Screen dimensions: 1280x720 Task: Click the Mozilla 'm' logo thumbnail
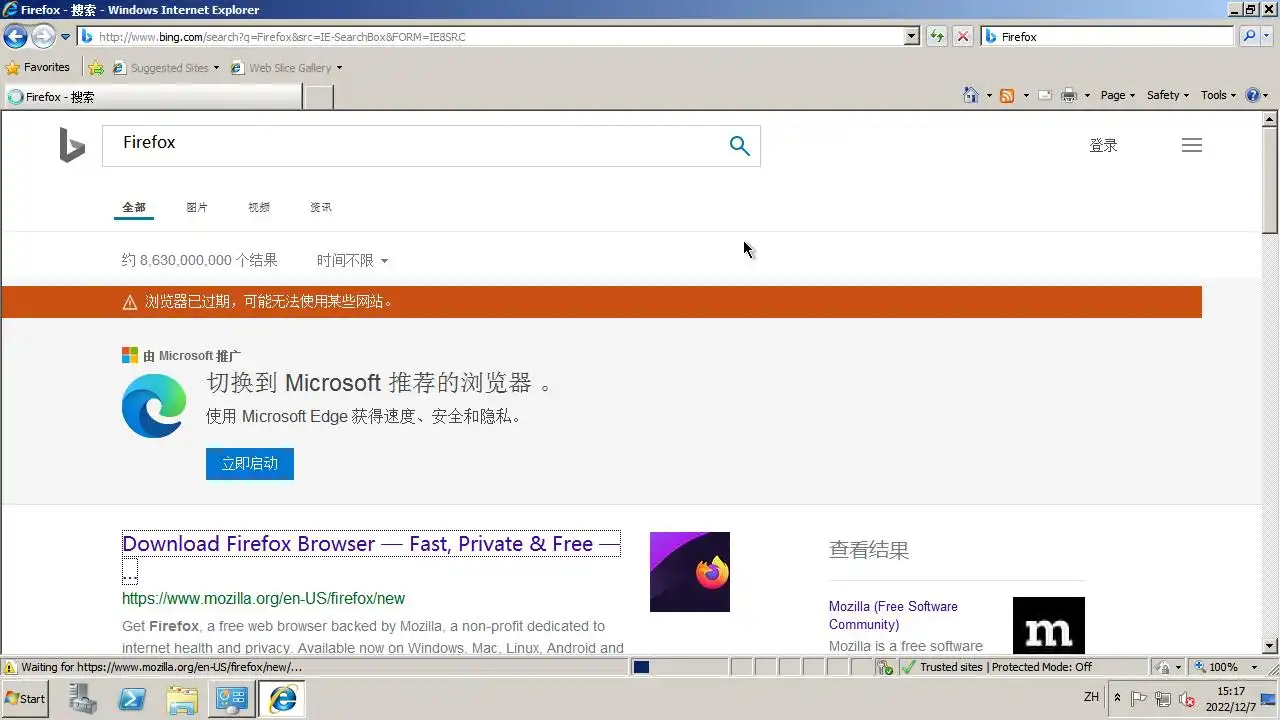click(x=1049, y=626)
